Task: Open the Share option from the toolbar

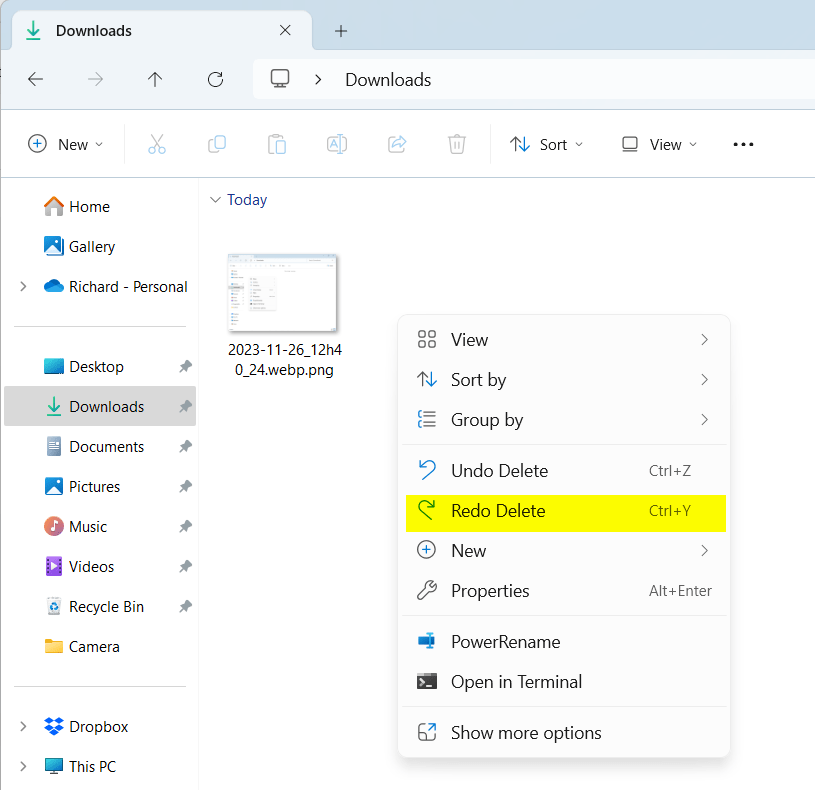Action: tap(396, 144)
